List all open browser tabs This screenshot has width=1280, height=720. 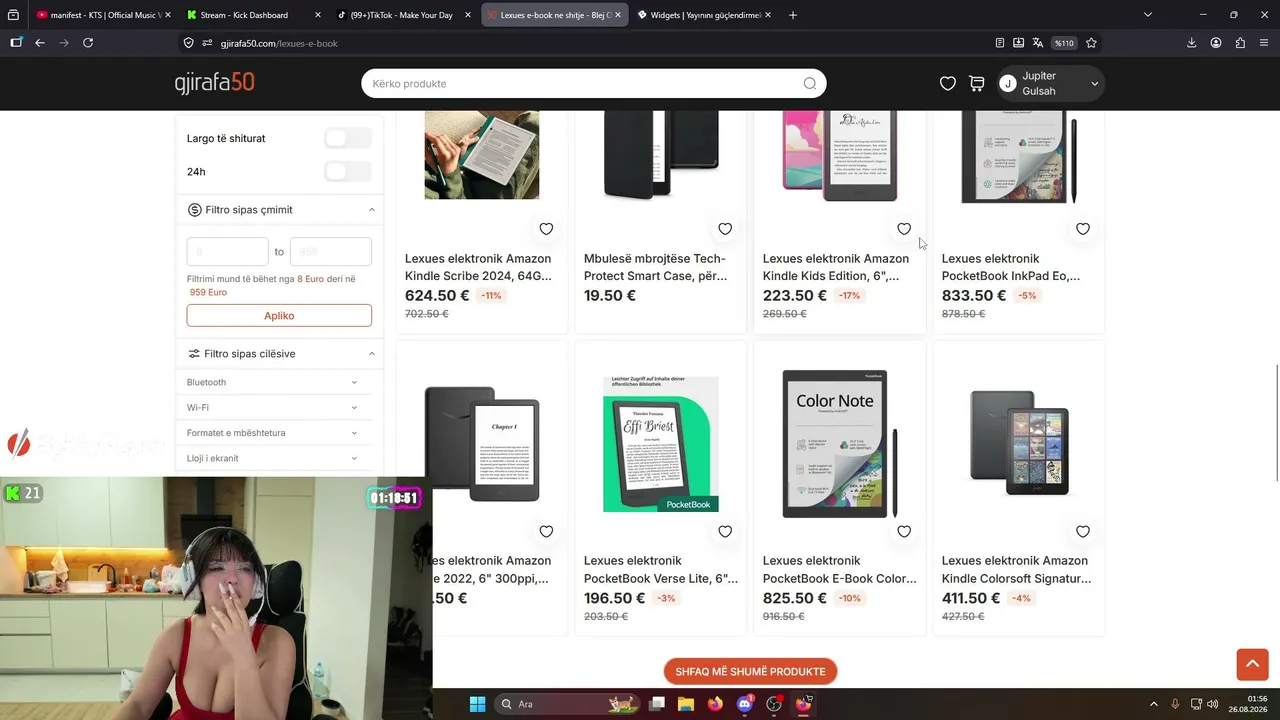(1148, 15)
